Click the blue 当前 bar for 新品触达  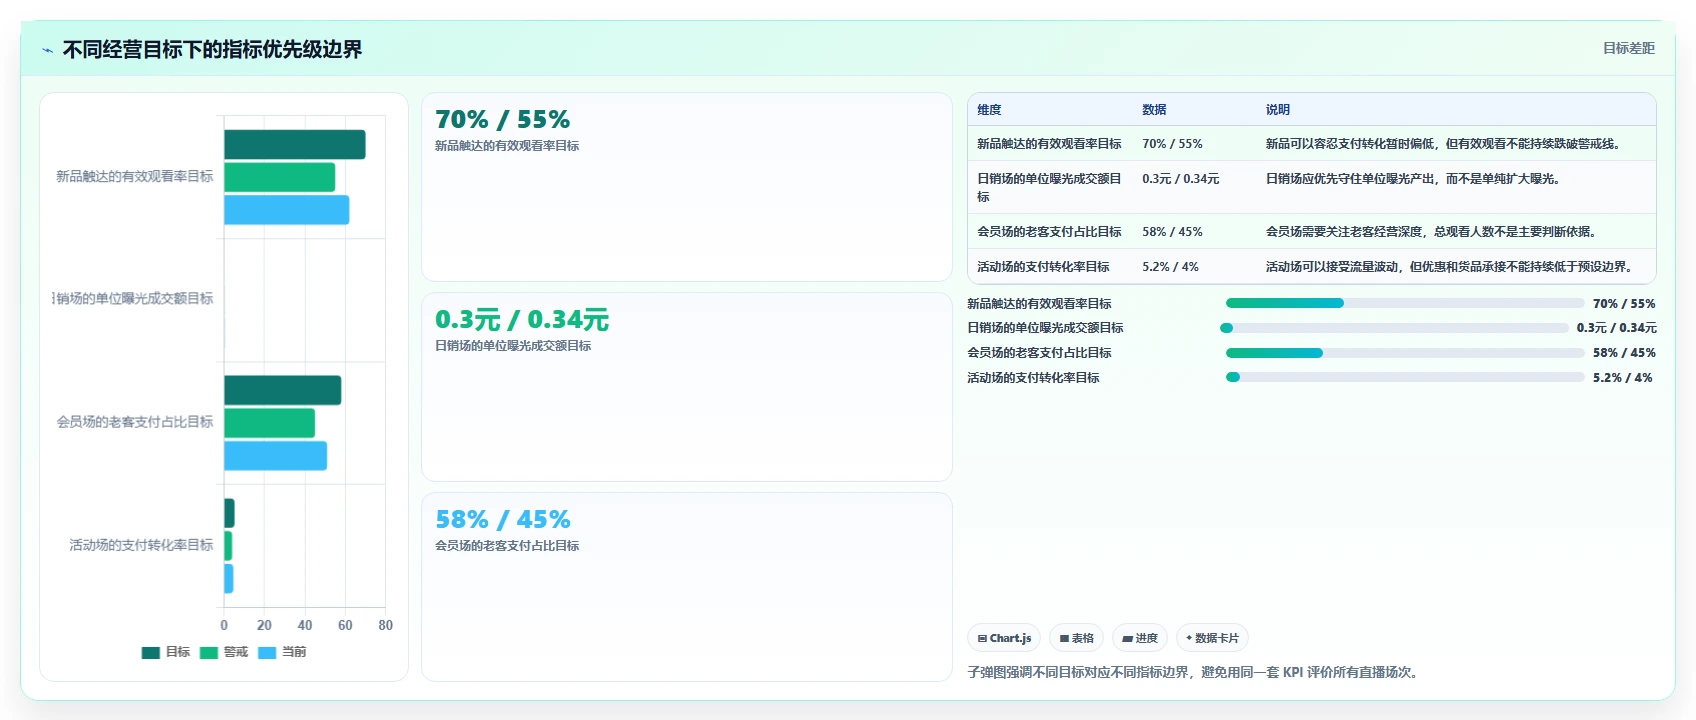point(286,210)
